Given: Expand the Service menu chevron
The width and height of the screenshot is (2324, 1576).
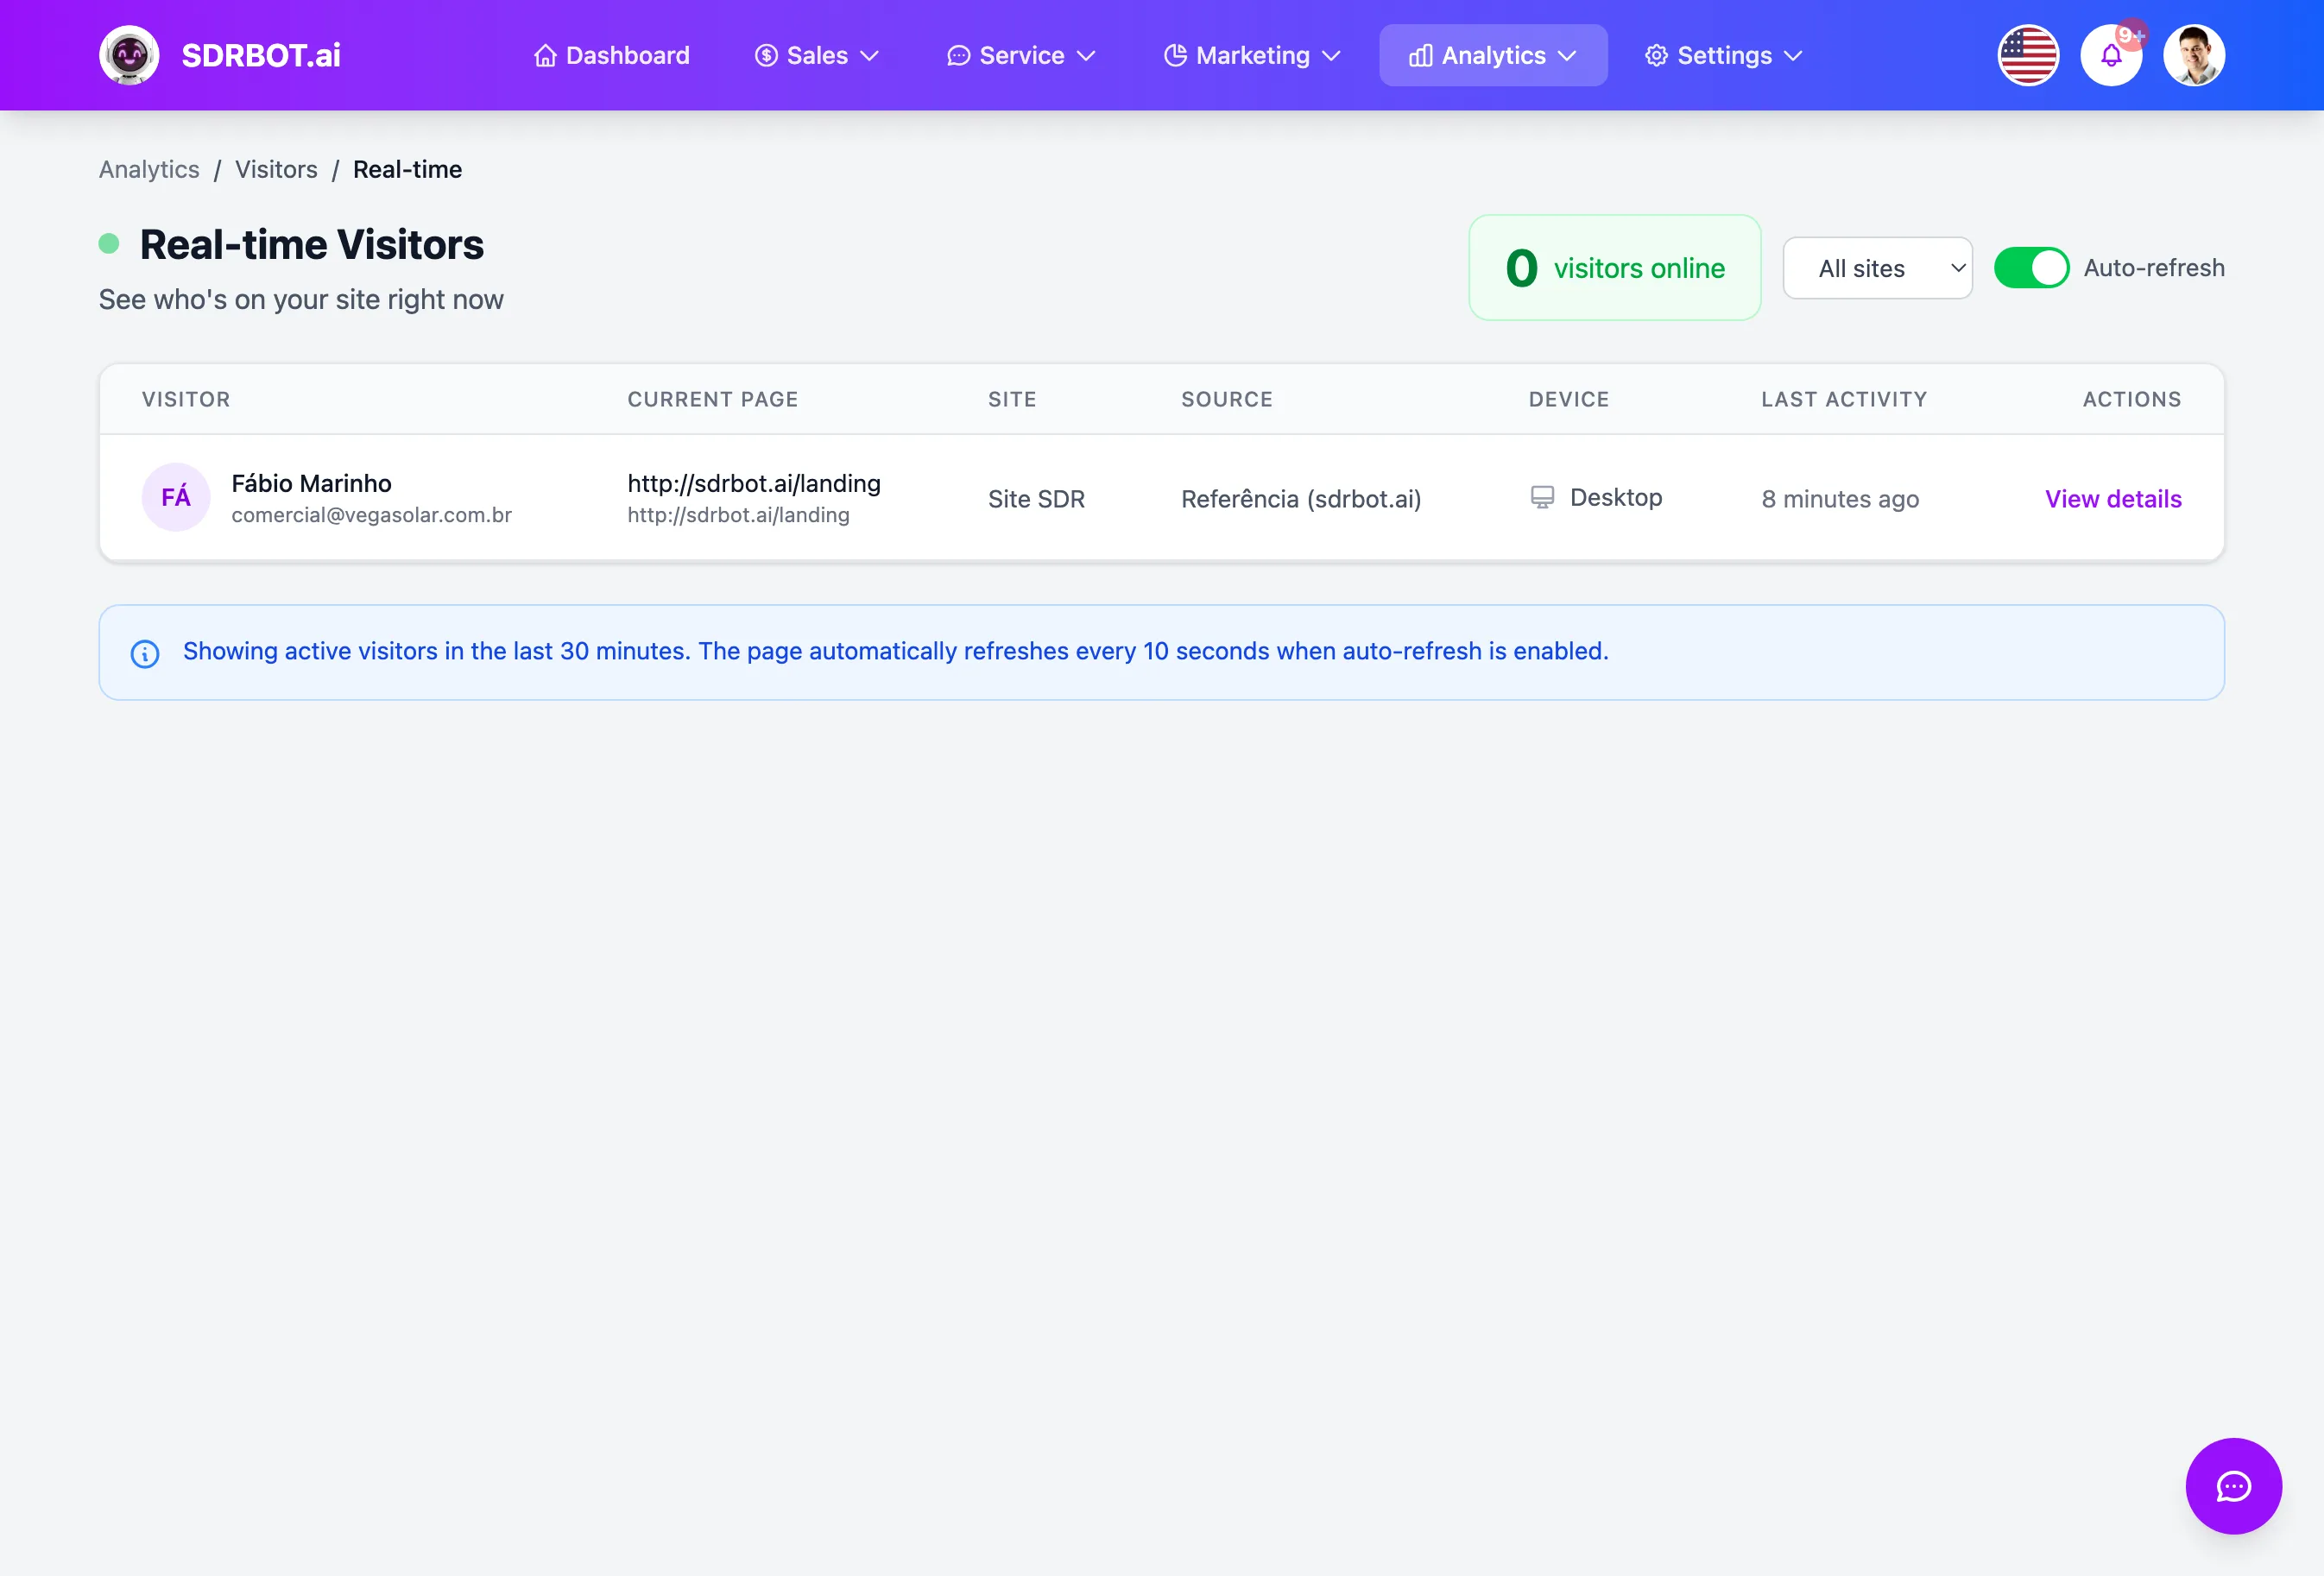Looking at the screenshot, I should coord(1086,56).
